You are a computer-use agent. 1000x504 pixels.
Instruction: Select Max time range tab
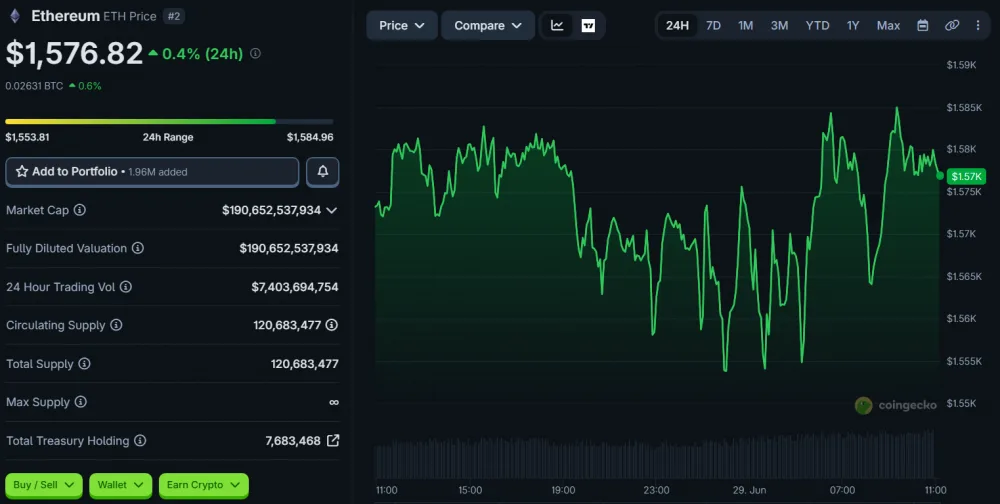888,26
